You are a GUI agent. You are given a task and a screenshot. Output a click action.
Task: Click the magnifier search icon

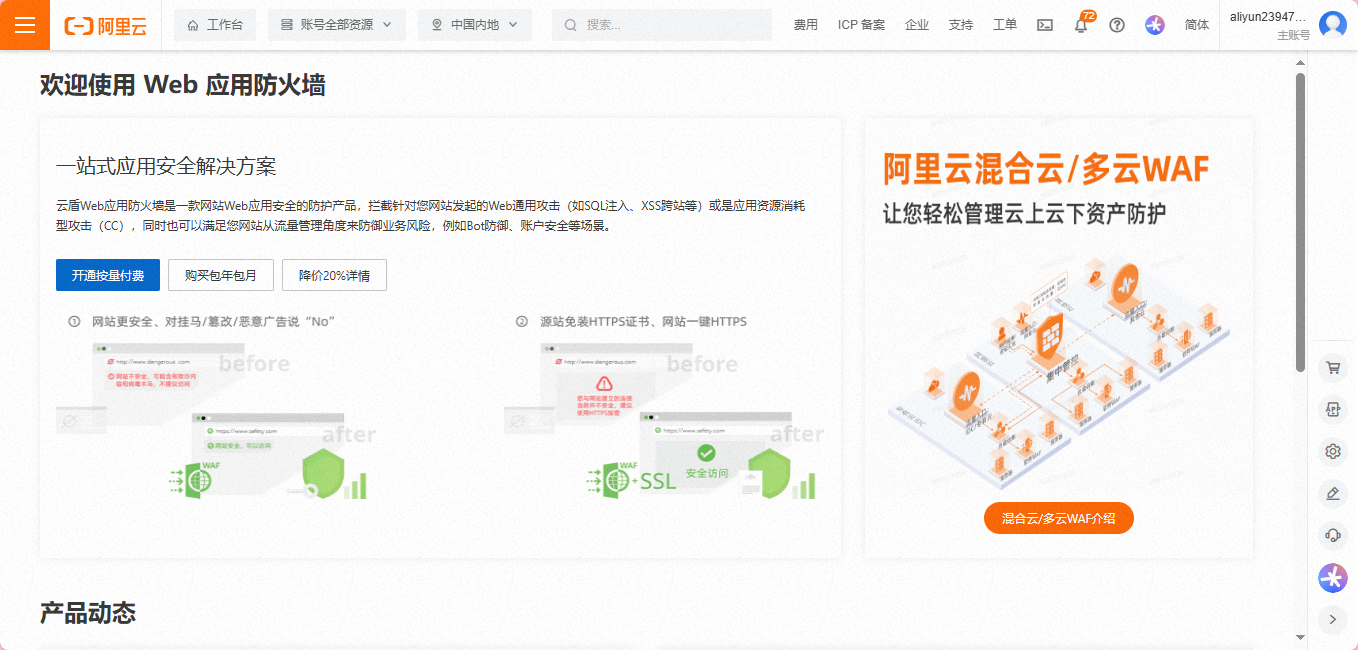click(571, 25)
